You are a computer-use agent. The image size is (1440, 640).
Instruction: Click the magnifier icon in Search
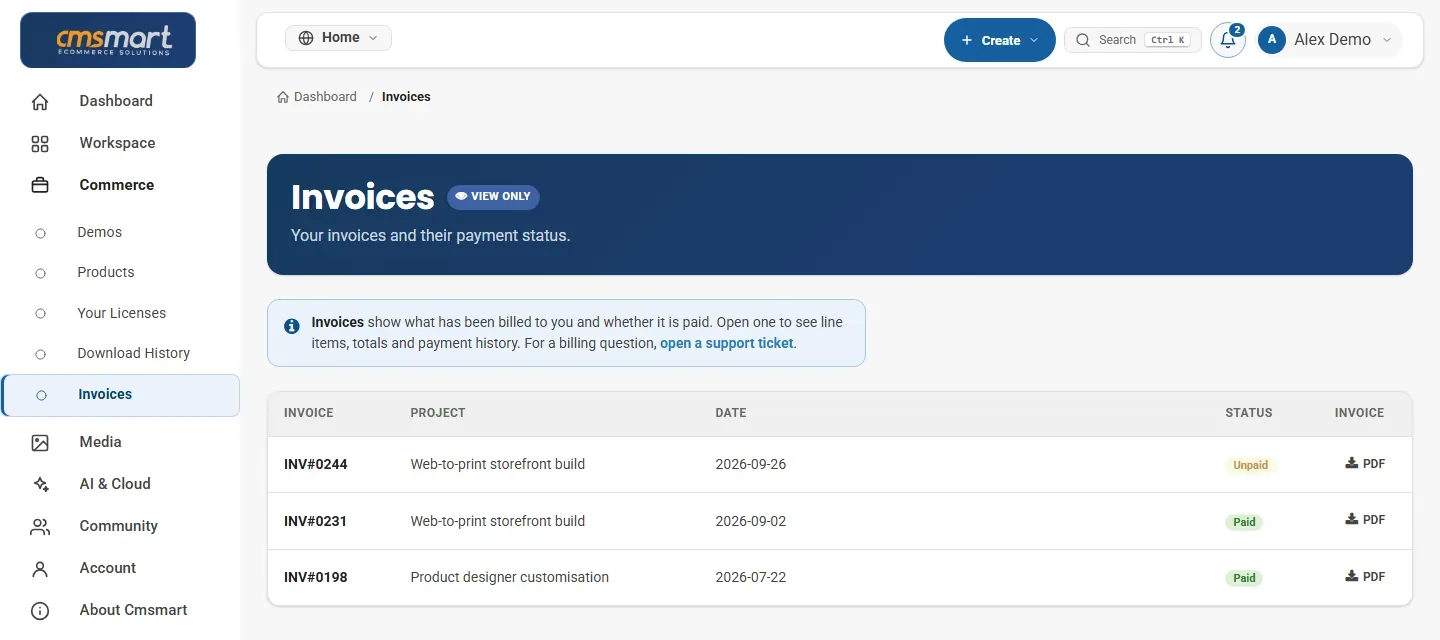pyautogui.click(x=1083, y=40)
